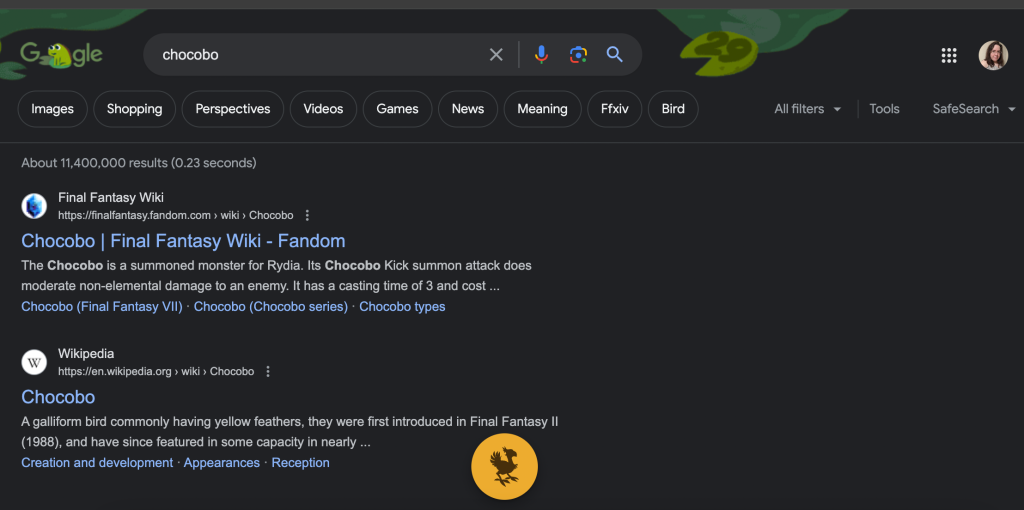Viewport: 1024px width, 510px height.
Task: Expand the All filters dropdown
Action: click(807, 109)
